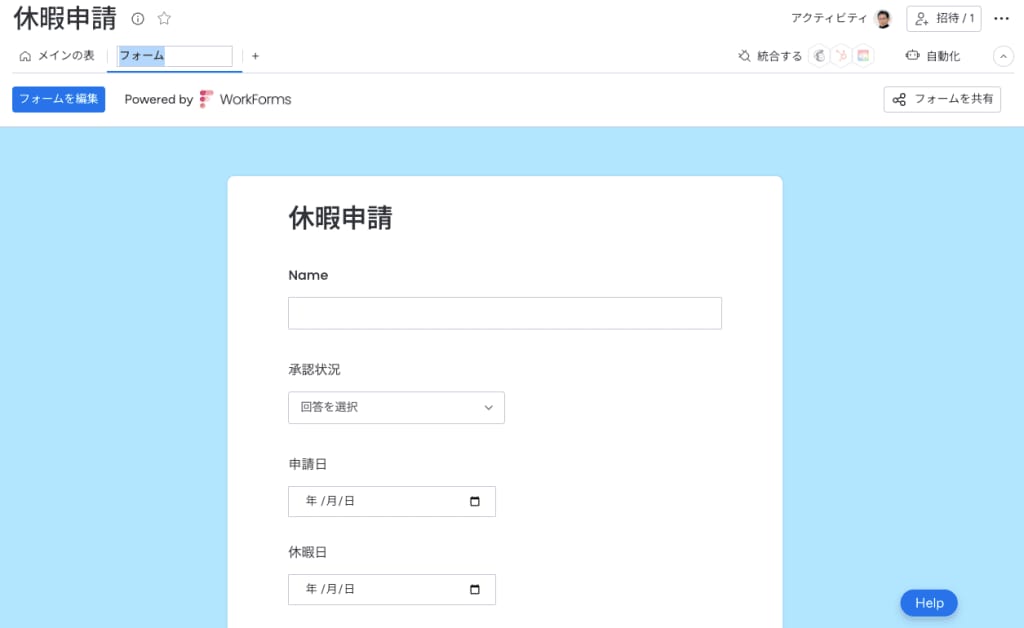Add a new view with the plus button

pyautogui.click(x=255, y=56)
